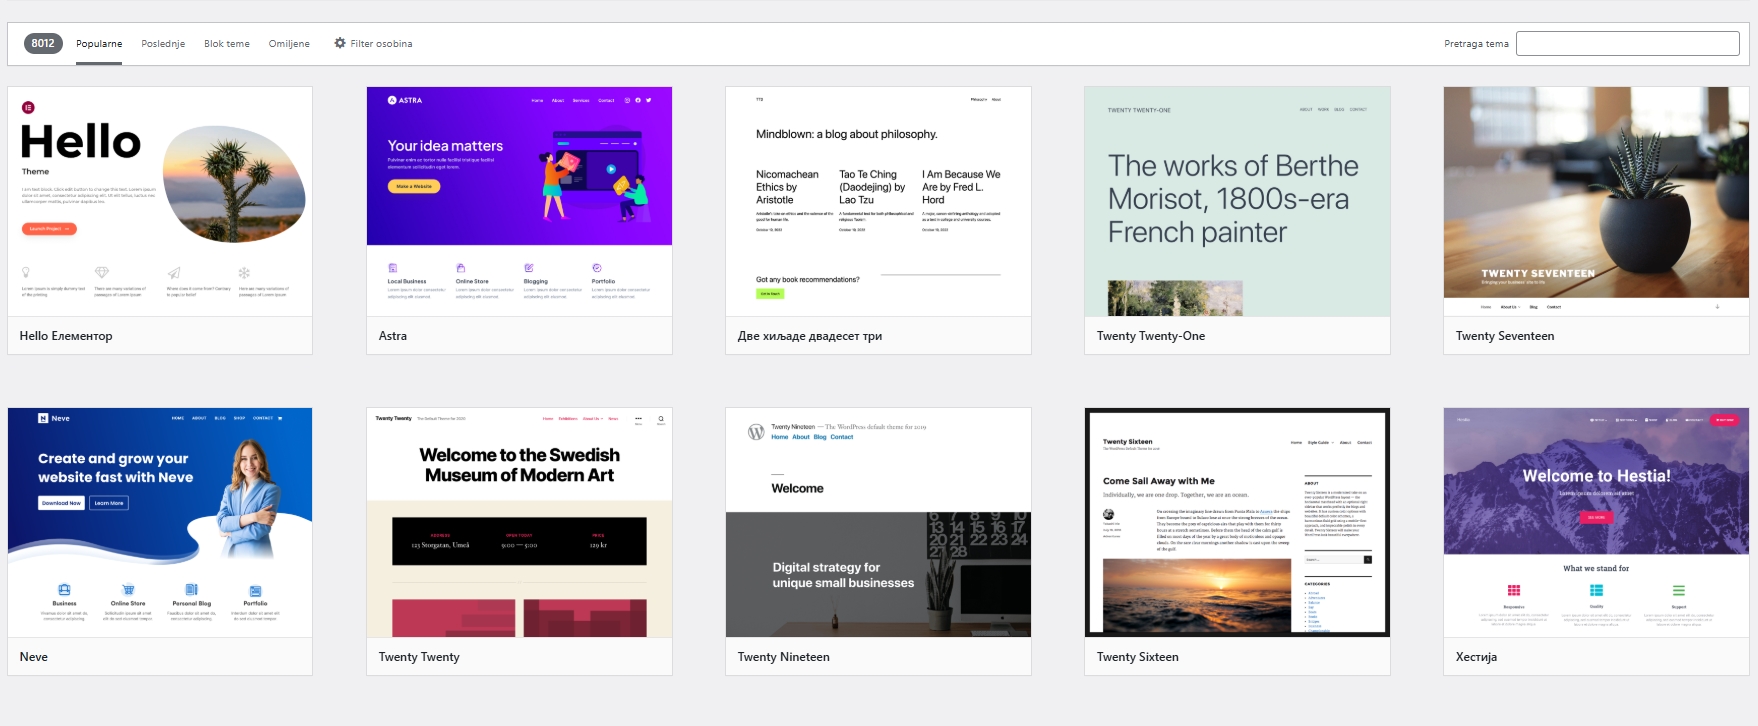Open the Twenty Twenty-One theme thumbnail

point(1237,202)
